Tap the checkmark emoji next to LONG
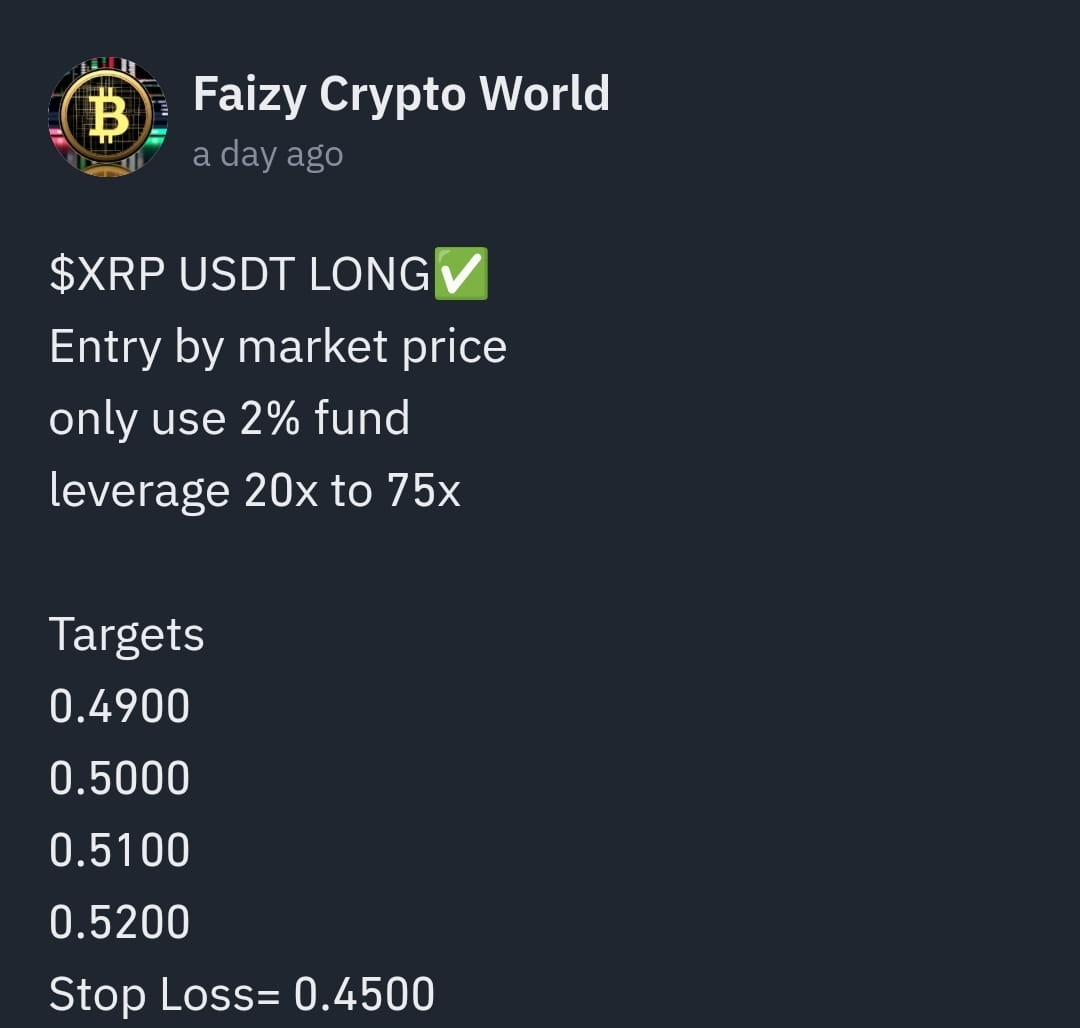This screenshot has width=1080, height=1028. (x=460, y=274)
